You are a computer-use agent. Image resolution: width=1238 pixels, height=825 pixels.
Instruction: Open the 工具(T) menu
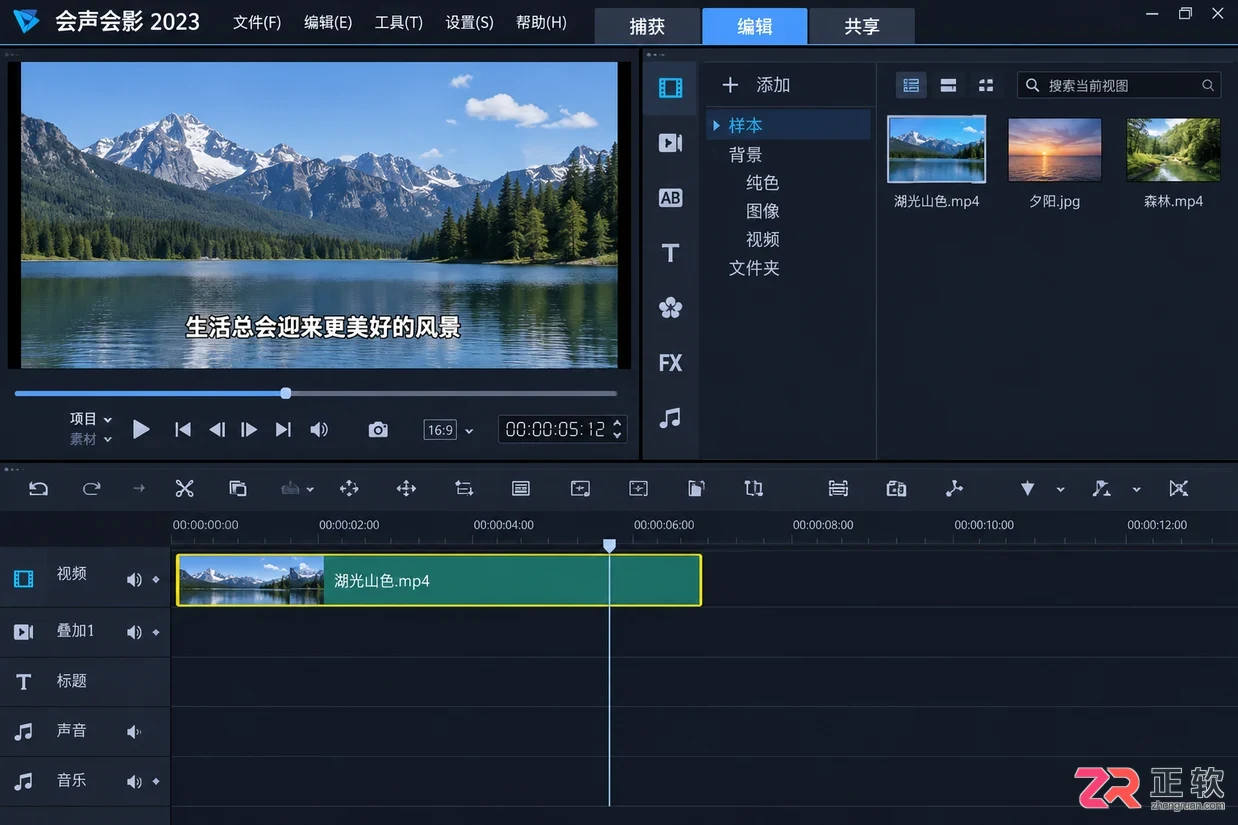click(x=399, y=22)
